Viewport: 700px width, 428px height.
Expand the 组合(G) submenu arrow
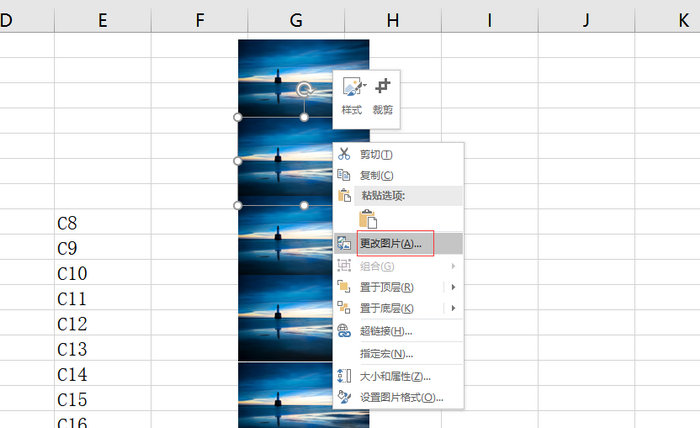click(453, 266)
